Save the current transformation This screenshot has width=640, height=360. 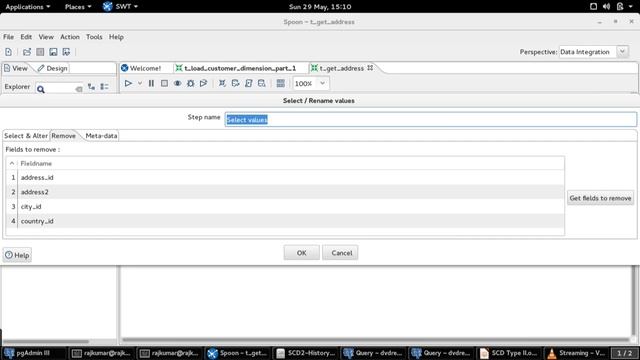(x=53, y=52)
